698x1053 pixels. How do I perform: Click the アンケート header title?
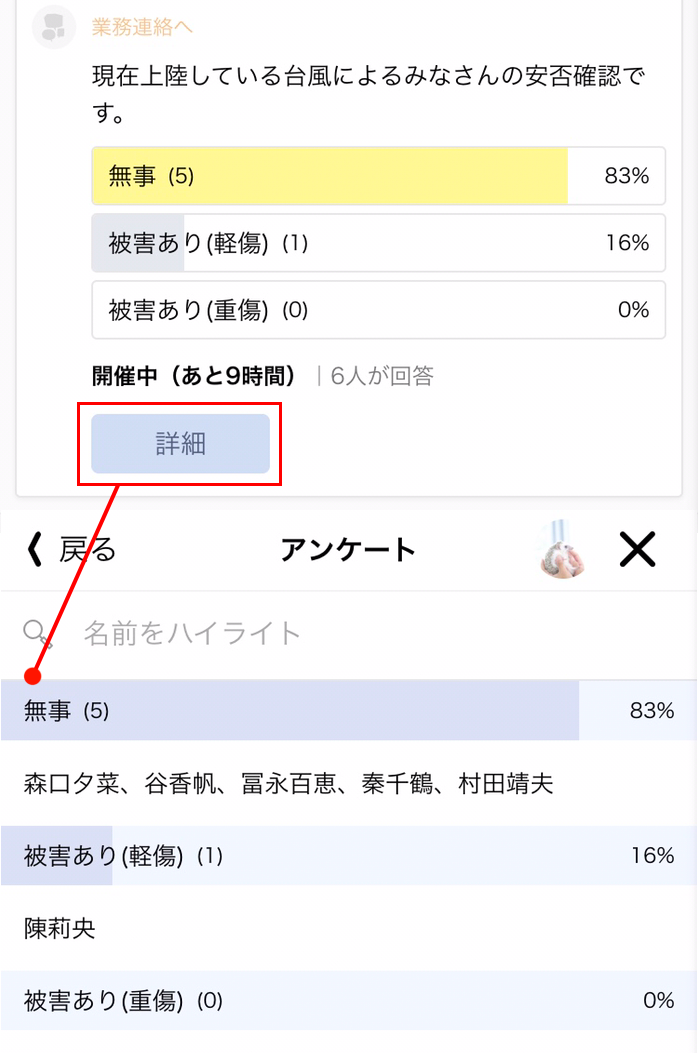348,549
